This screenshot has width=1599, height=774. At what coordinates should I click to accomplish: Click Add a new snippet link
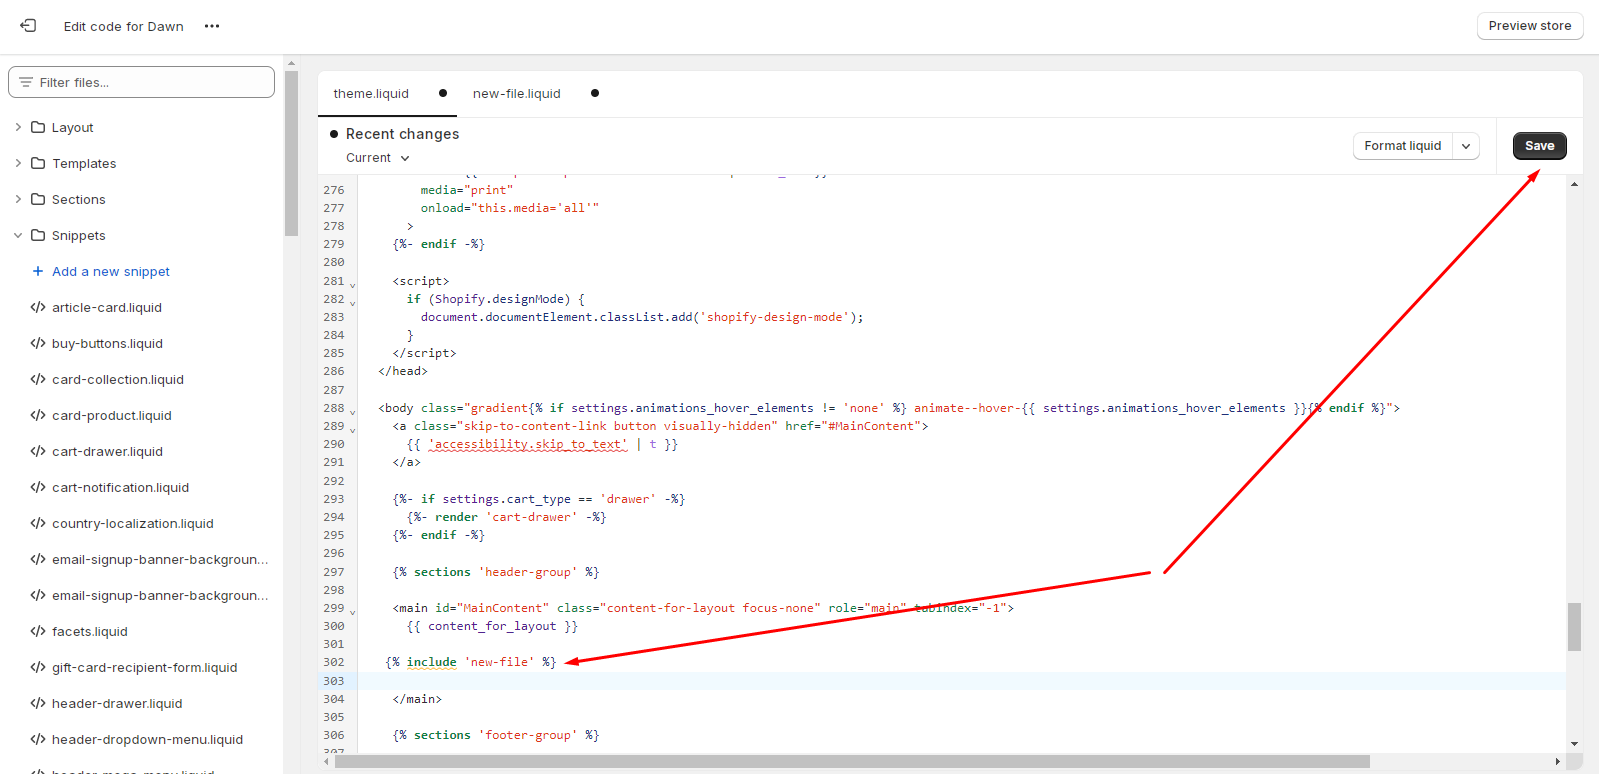click(x=111, y=271)
